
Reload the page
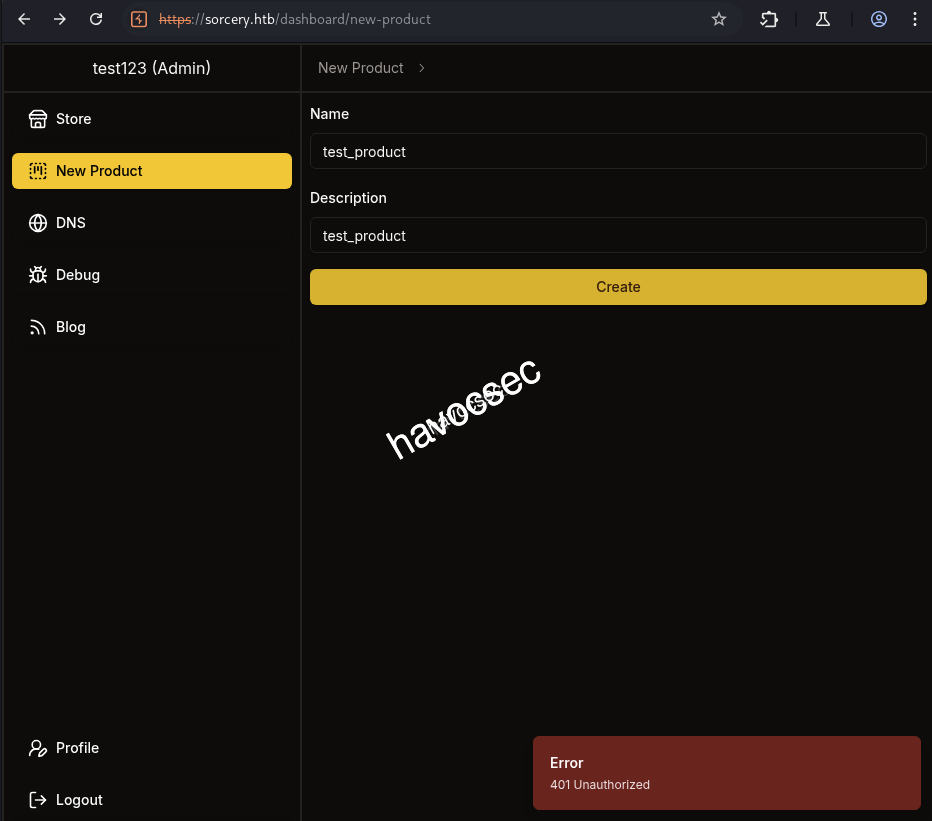[96, 19]
